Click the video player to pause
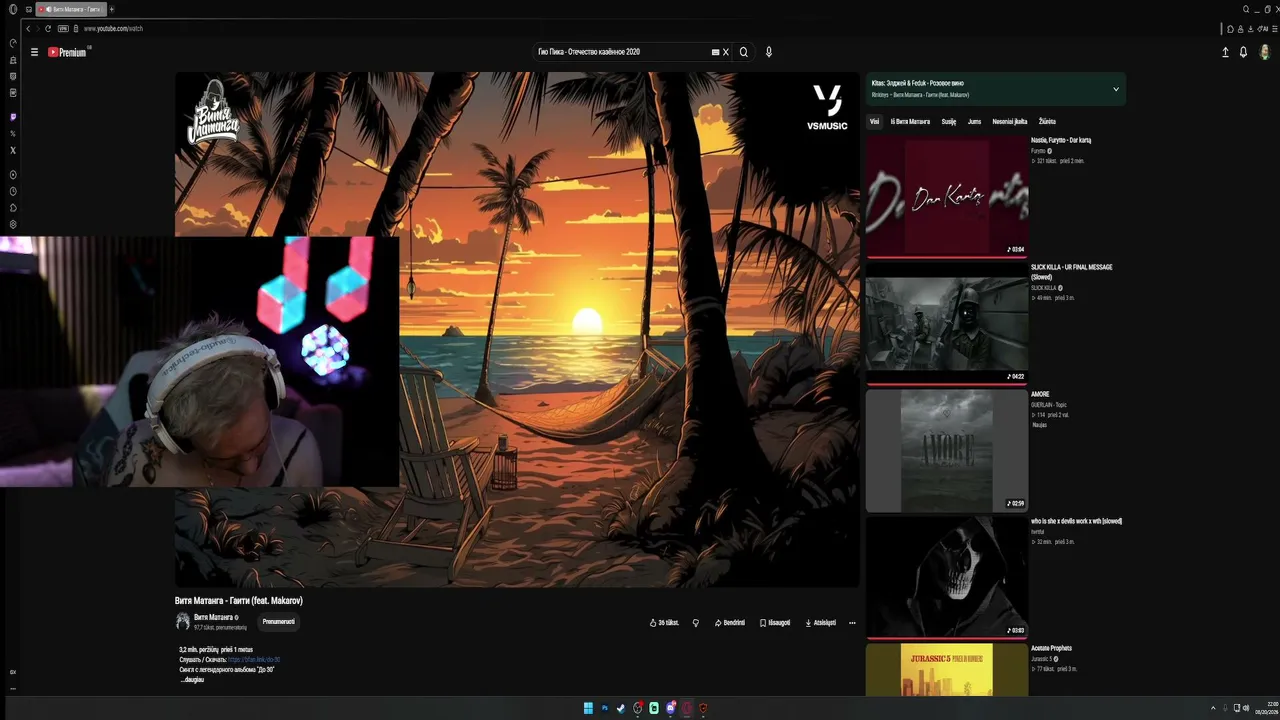Viewport: 1280px width, 720px height. click(x=517, y=329)
